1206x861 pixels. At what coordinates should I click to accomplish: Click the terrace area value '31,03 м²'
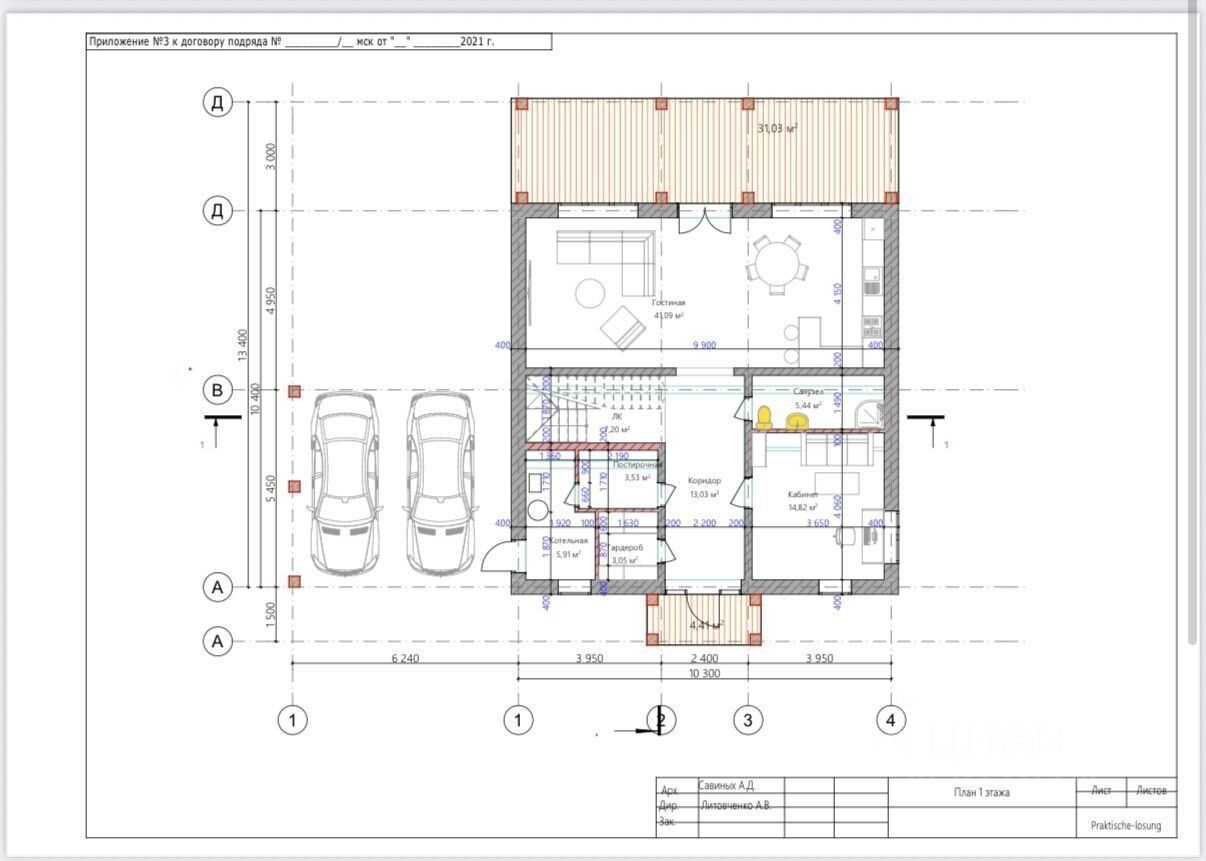tap(777, 128)
